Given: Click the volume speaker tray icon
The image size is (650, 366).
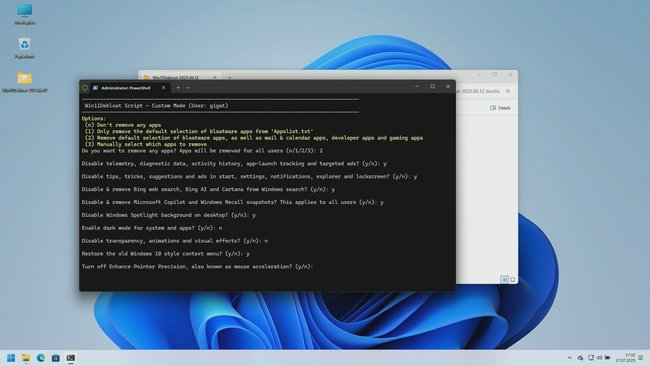Looking at the screenshot, I should (599, 358).
